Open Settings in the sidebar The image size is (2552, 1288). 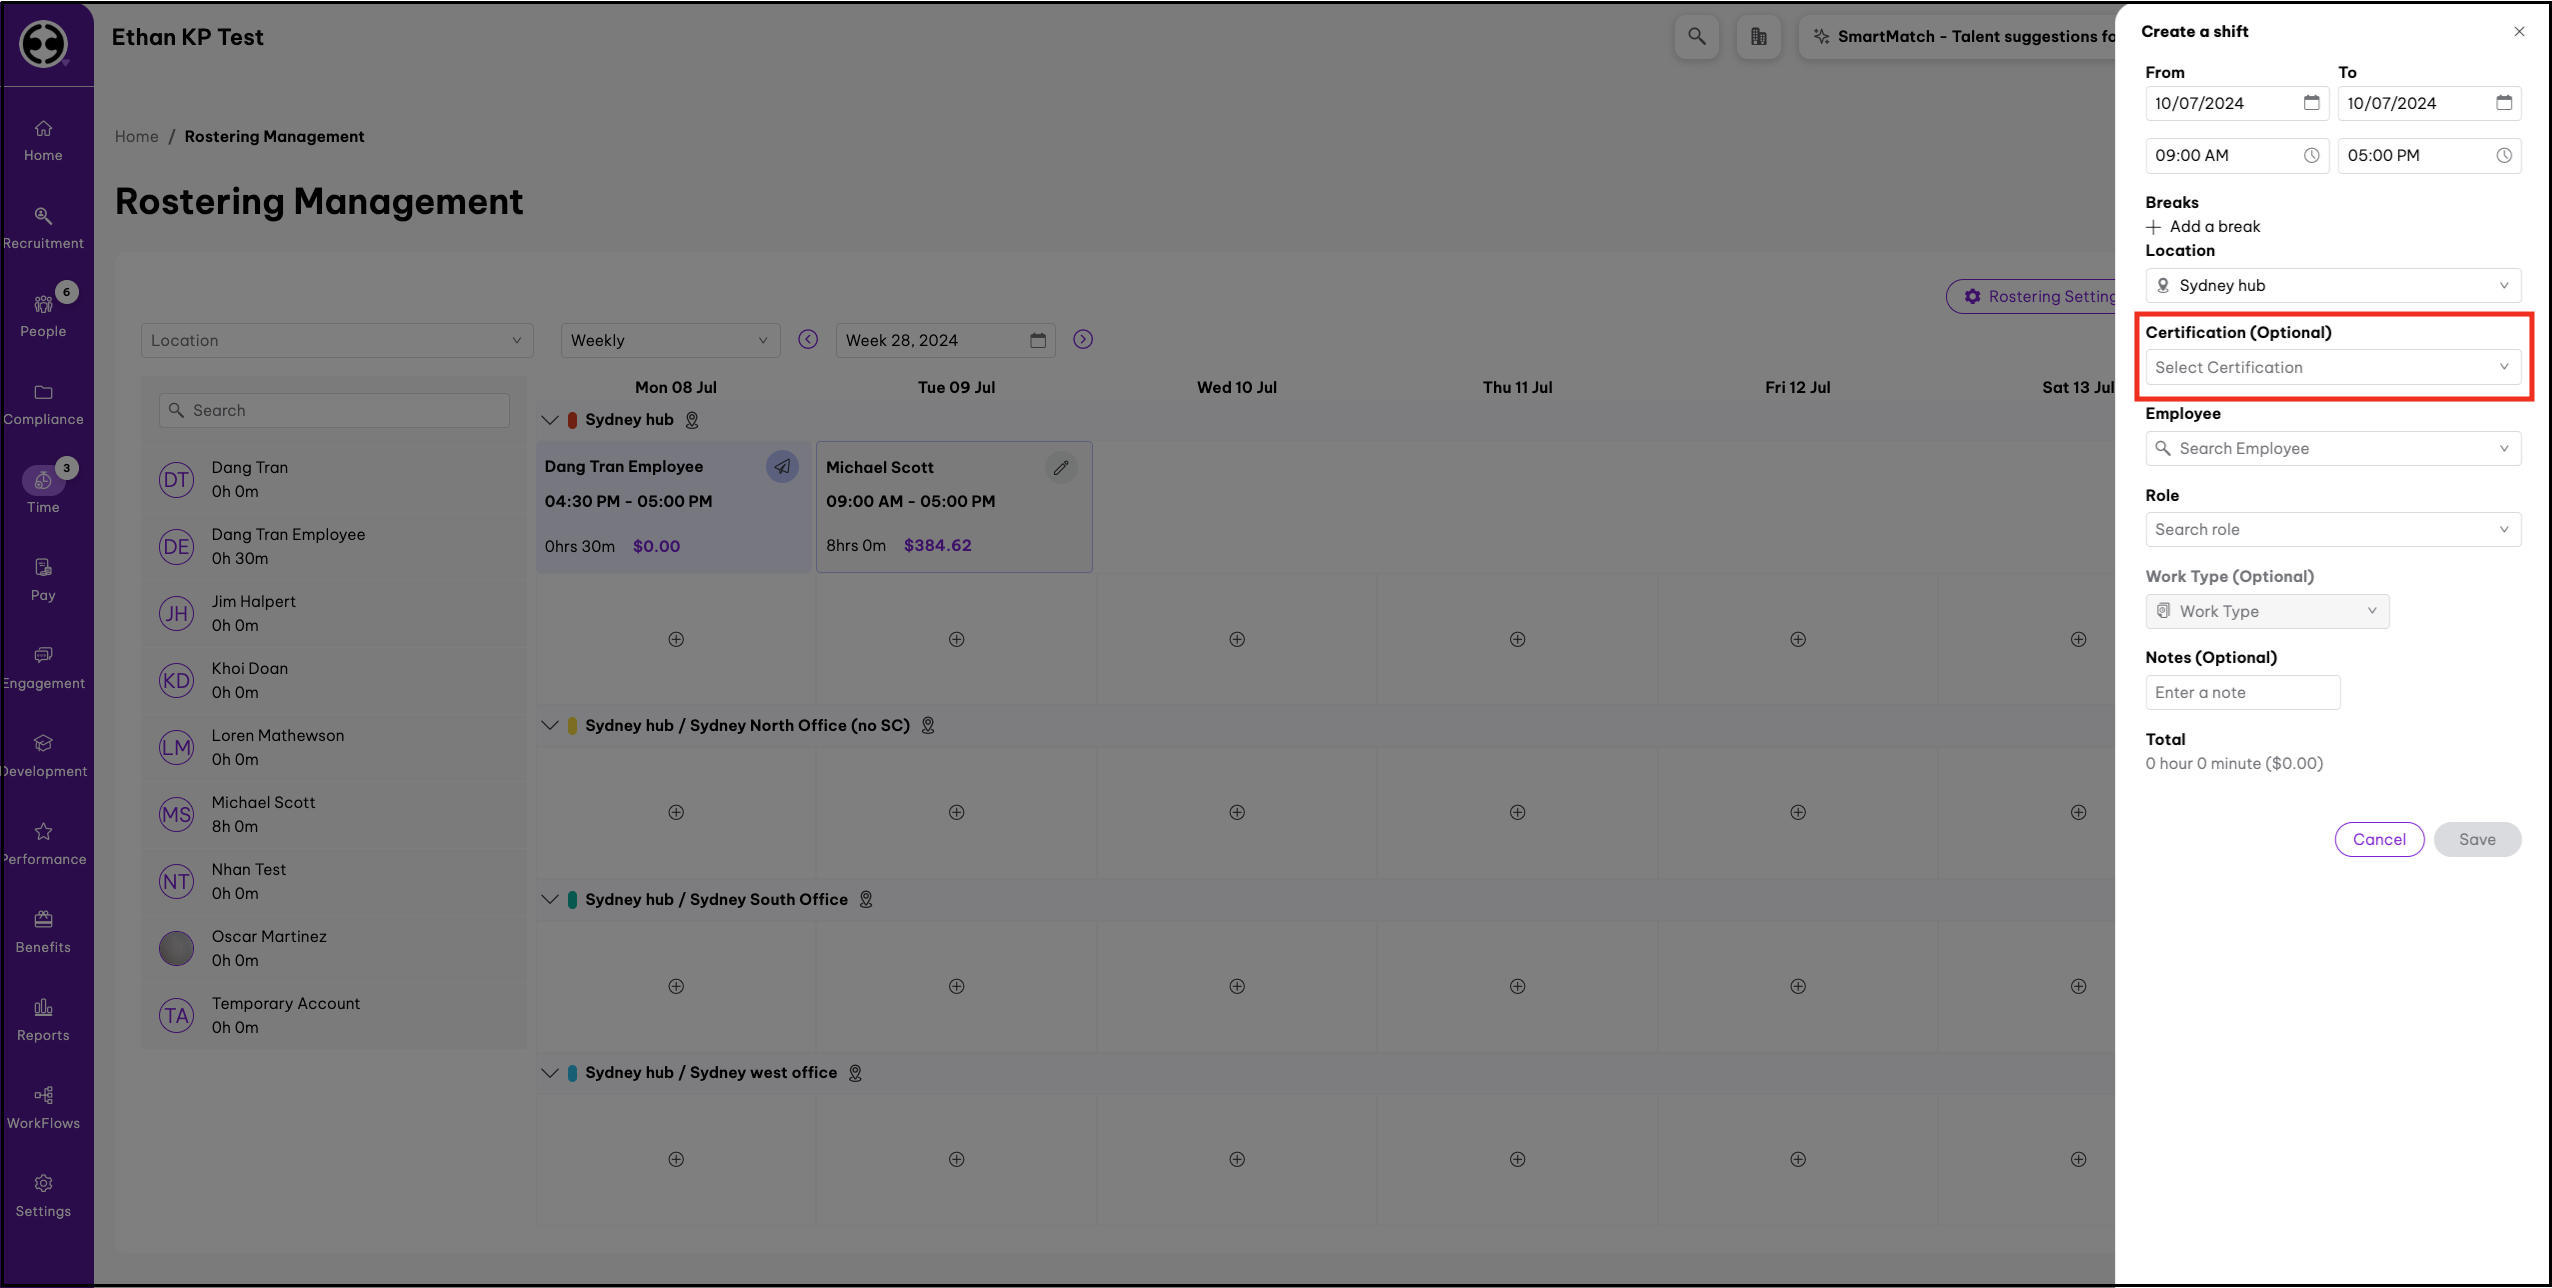43,1195
